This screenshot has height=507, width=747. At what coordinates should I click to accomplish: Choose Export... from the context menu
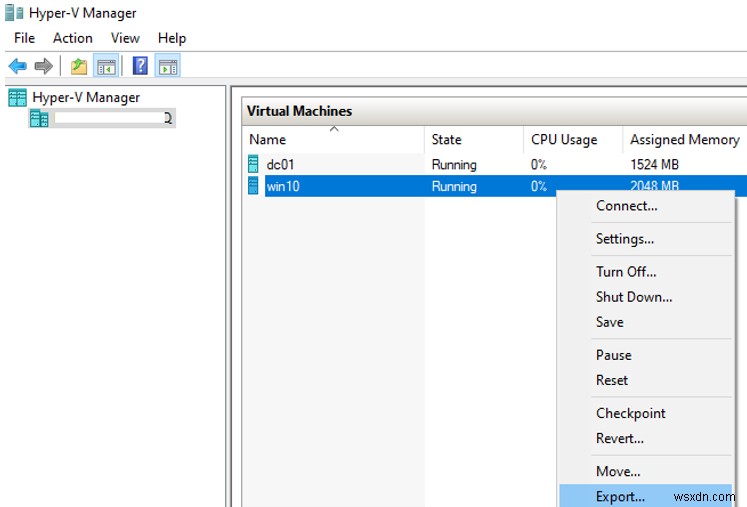[620, 496]
